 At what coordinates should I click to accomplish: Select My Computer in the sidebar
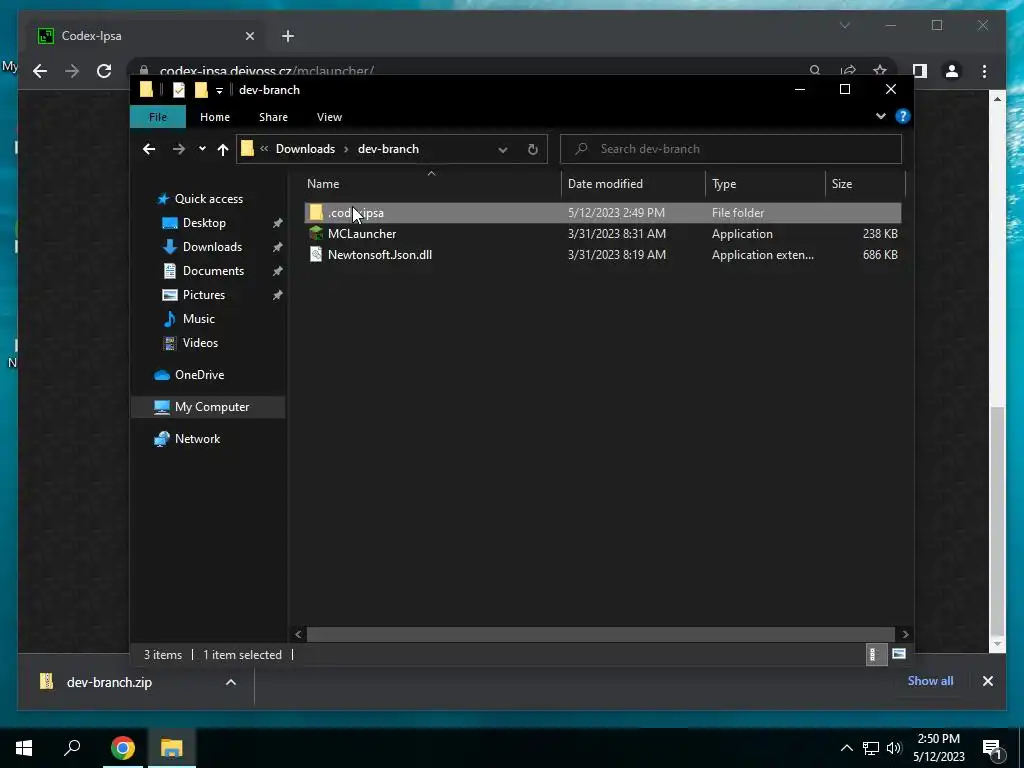(208, 407)
